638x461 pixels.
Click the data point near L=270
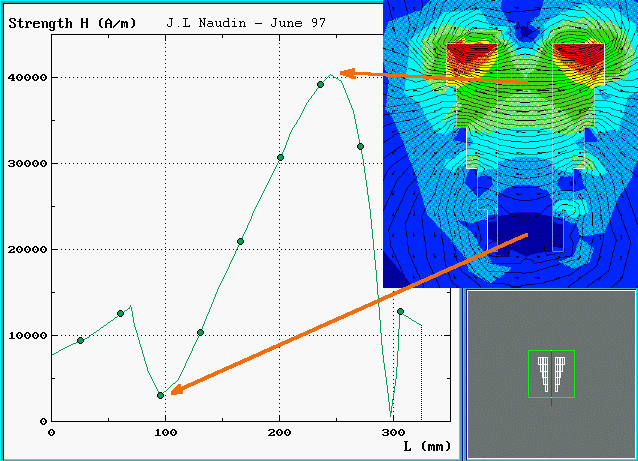coord(360,146)
